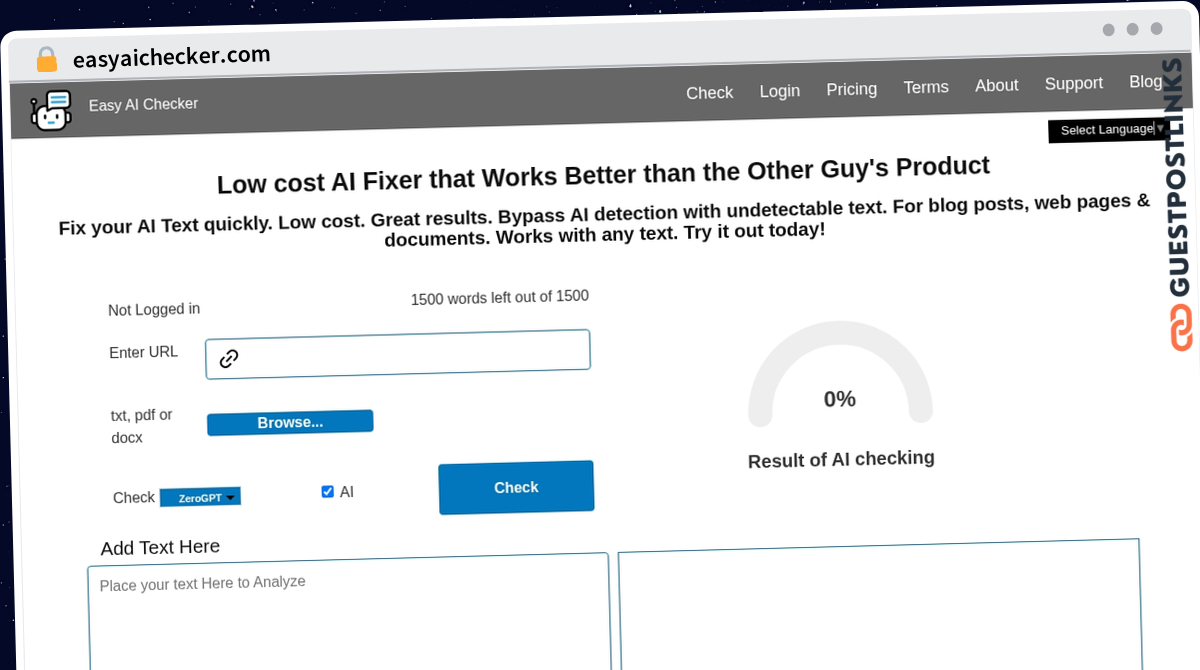Open the Support page
This screenshot has width=1200, height=670.
(1074, 83)
